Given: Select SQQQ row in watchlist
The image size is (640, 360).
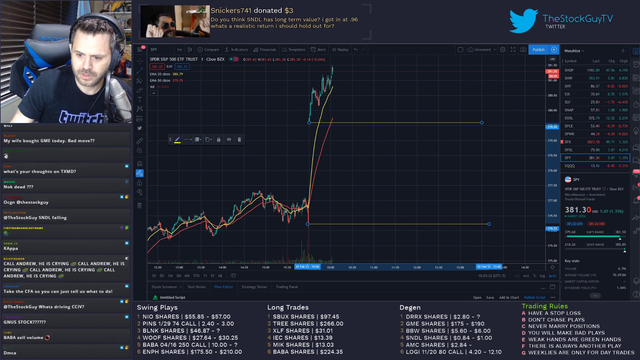Looking at the screenshot, I should tap(596, 166).
